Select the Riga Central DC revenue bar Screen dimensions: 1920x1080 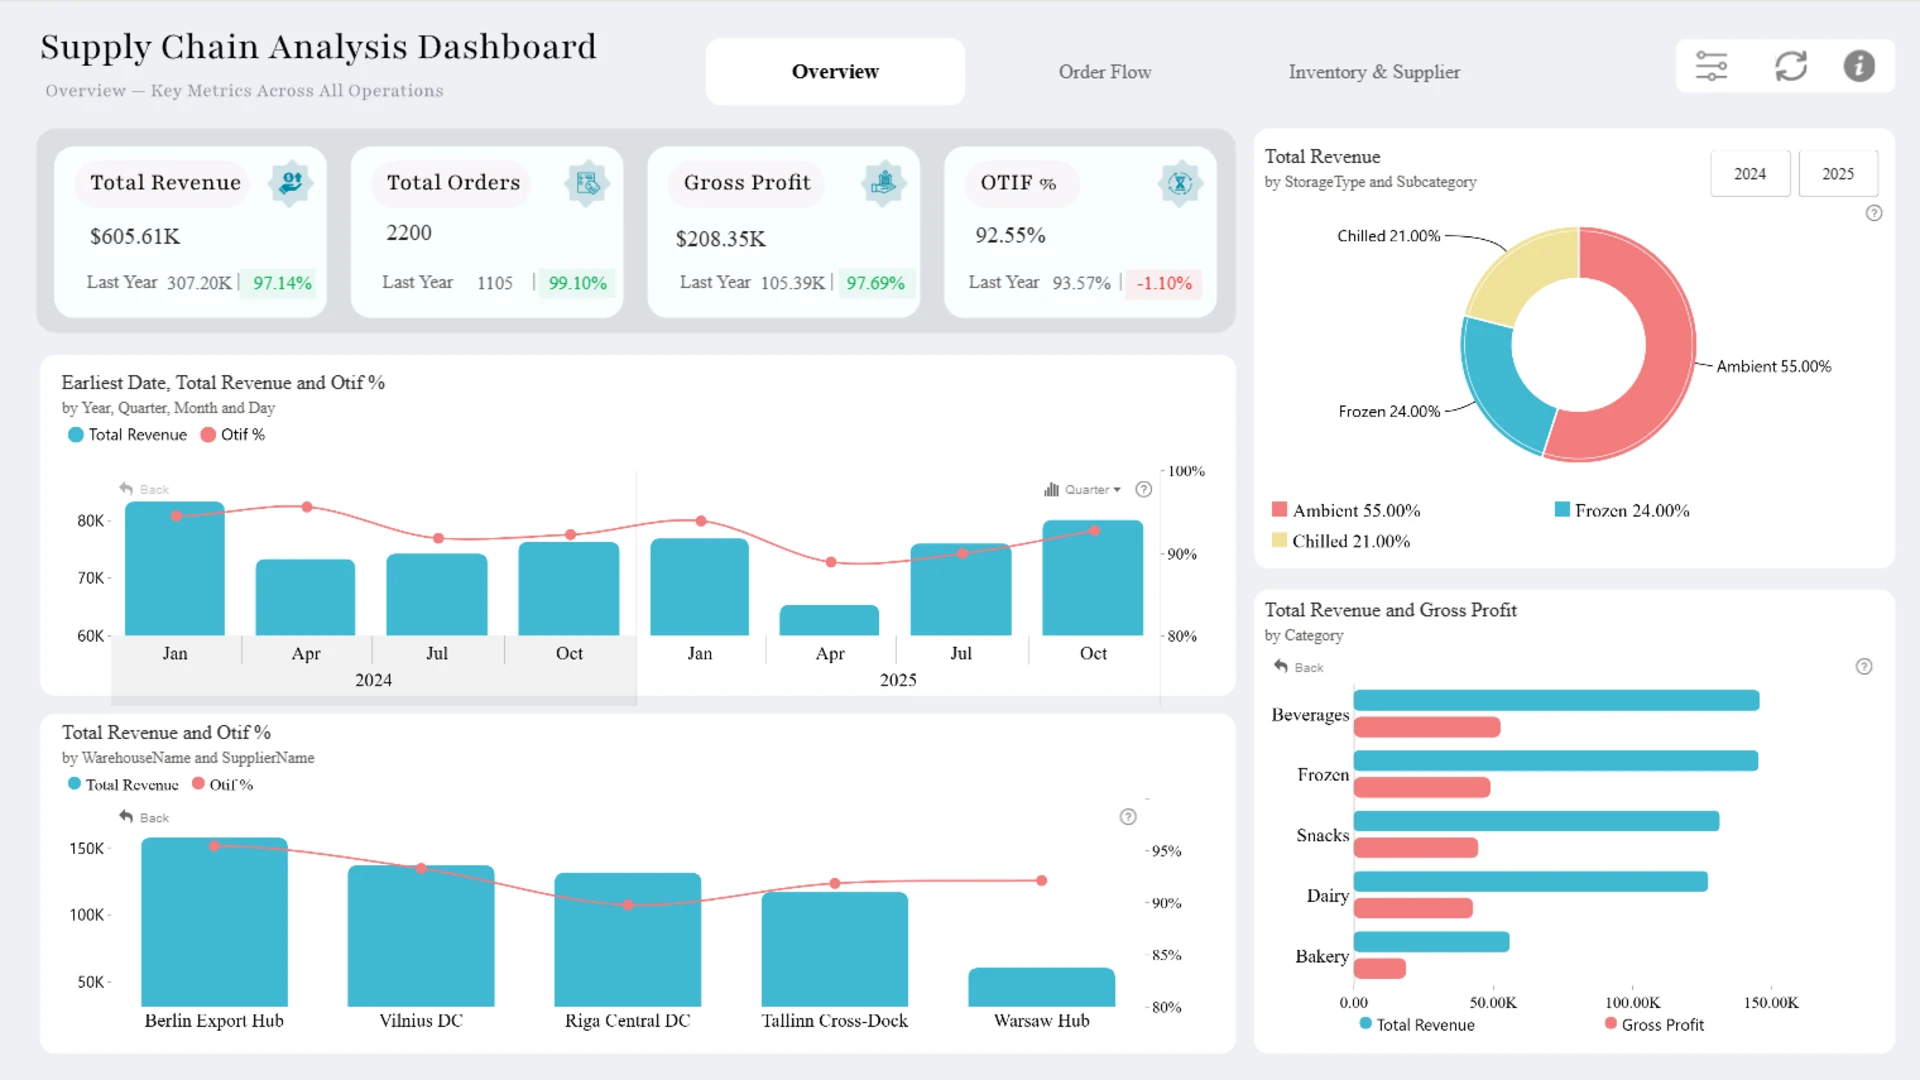(x=628, y=940)
